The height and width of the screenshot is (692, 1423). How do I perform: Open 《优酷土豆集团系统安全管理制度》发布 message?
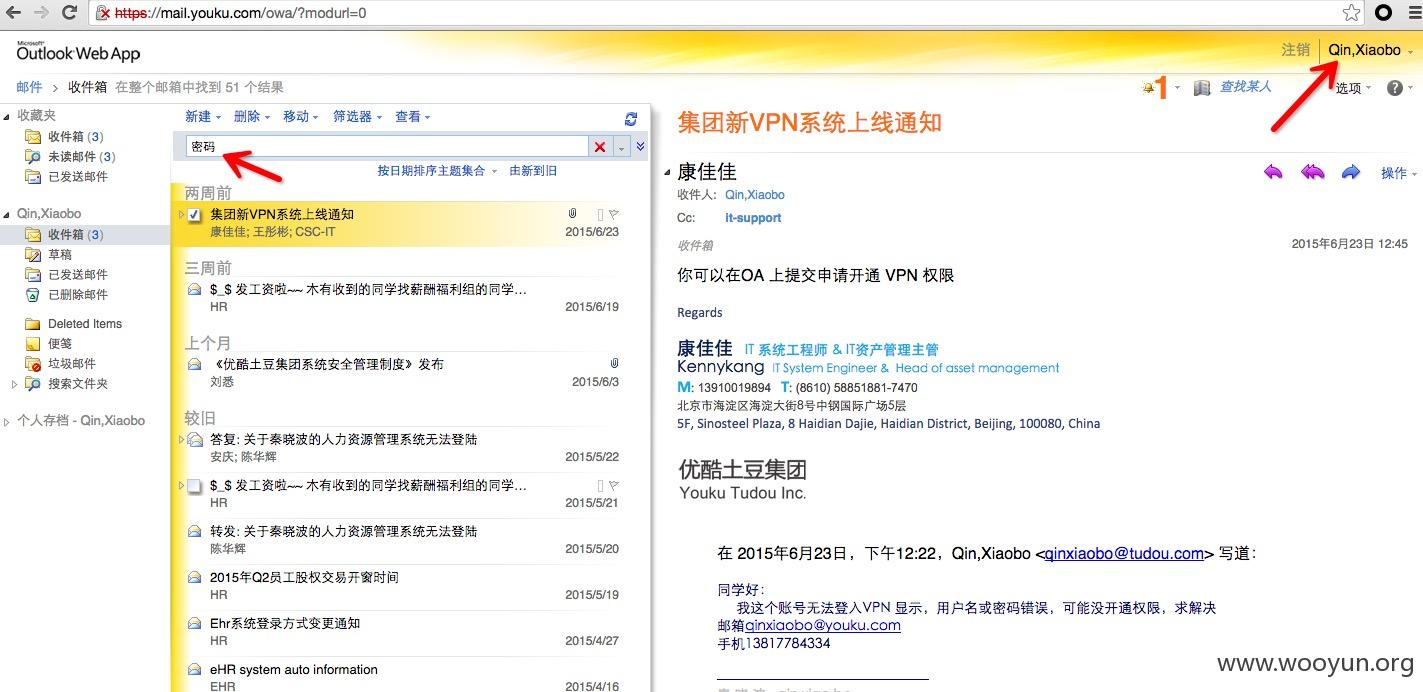tap(400, 373)
